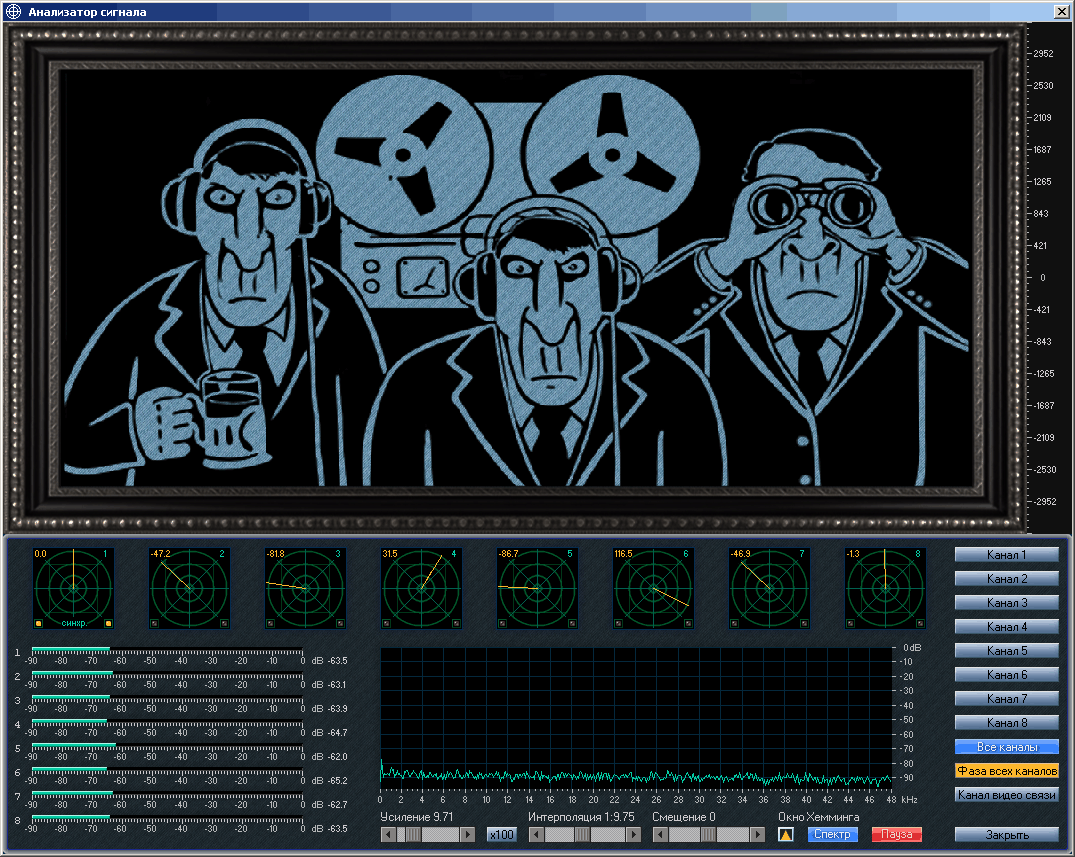Click the dB -63.1 reading of channel 2
Viewport: 1075px width, 857px height.
coord(330,685)
